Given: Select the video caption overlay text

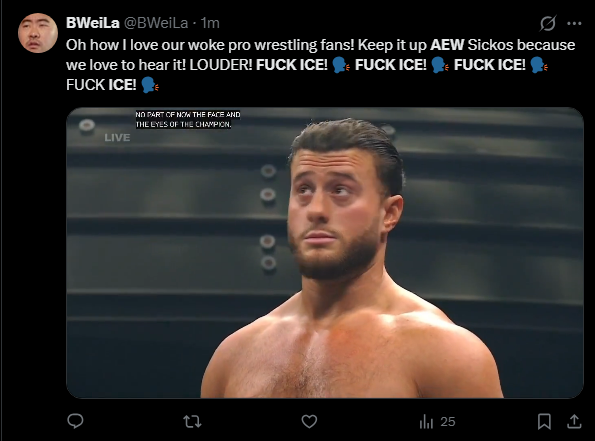Looking at the screenshot, I should (x=188, y=119).
